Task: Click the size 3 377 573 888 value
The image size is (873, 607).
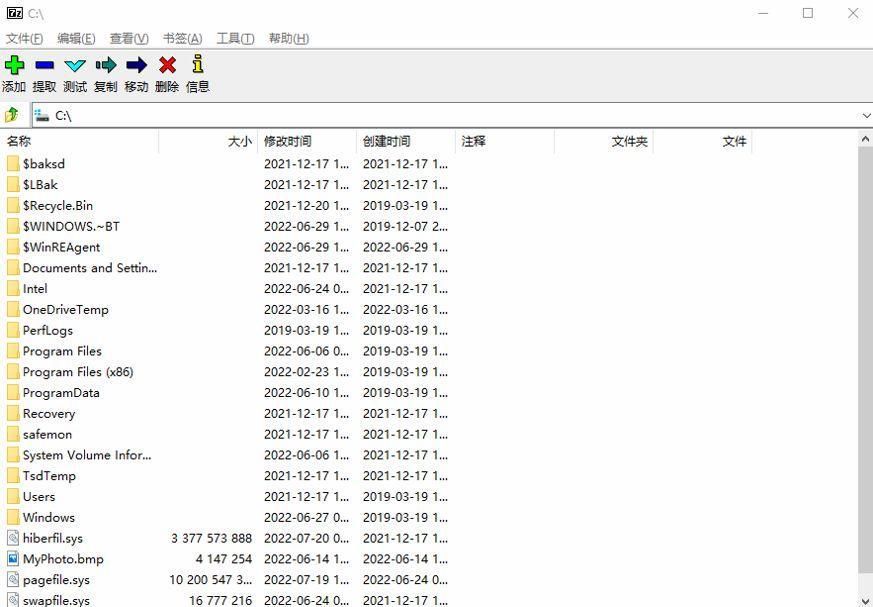Action: click(x=212, y=539)
